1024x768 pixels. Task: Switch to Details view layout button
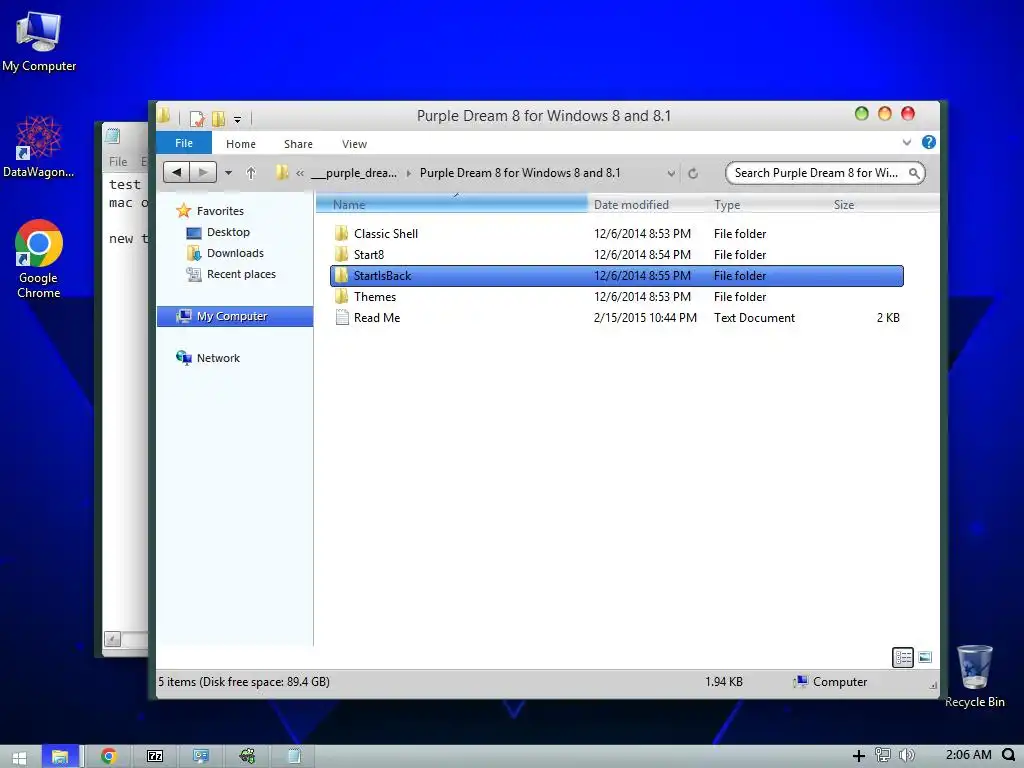coord(903,657)
